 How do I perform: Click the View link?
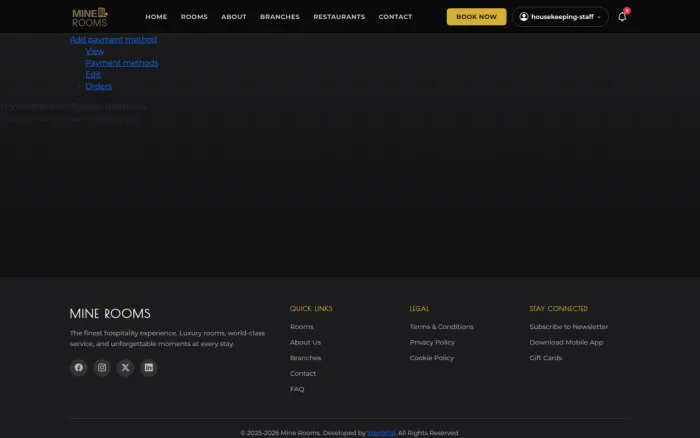coord(95,51)
